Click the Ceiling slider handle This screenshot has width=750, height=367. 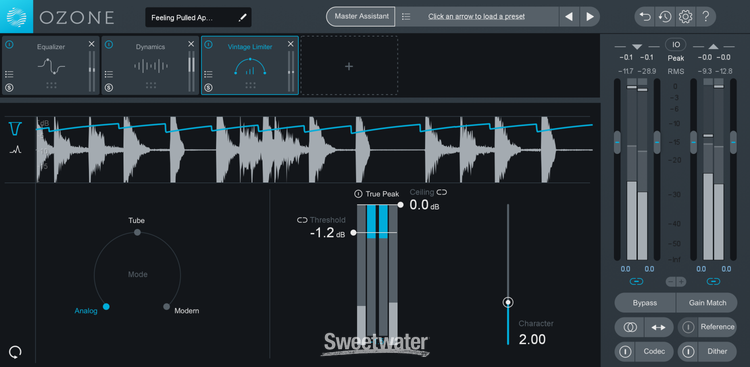tap(400, 205)
